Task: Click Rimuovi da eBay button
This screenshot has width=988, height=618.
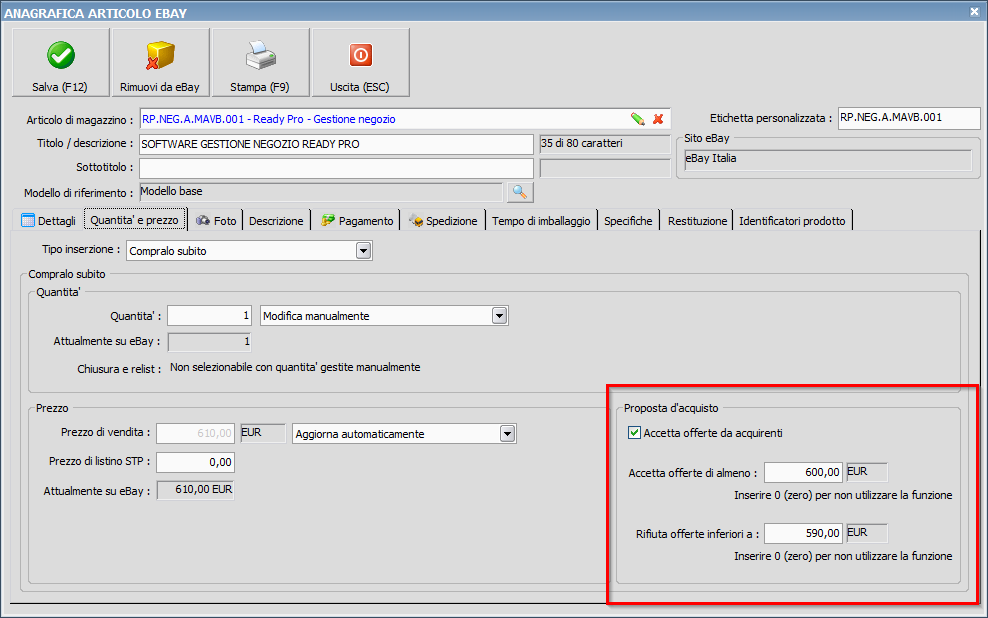Action: coord(160,62)
